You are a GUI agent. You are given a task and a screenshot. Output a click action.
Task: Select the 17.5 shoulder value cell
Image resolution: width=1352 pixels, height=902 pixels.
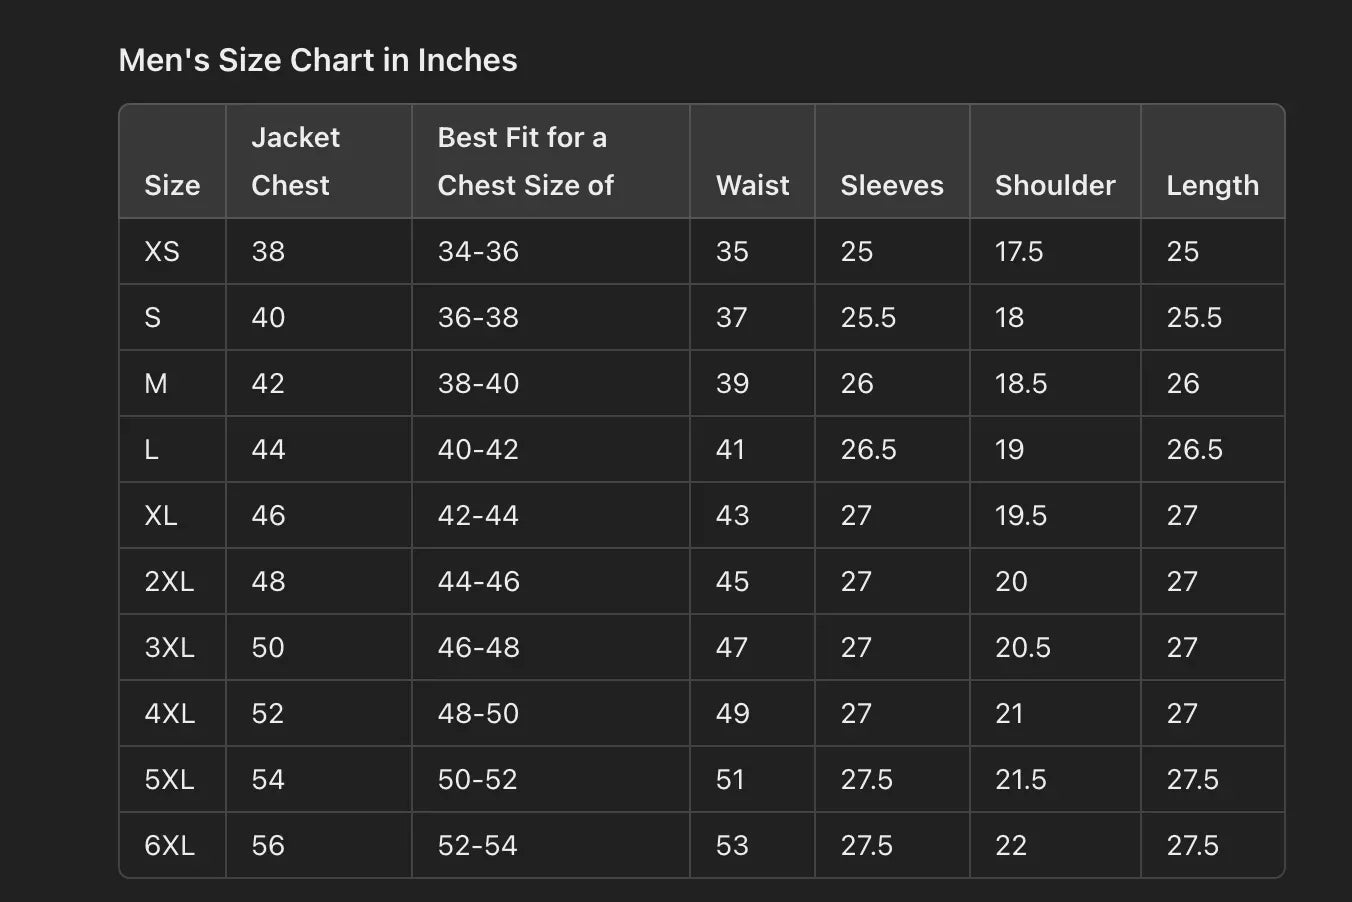pyautogui.click(x=1019, y=251)
